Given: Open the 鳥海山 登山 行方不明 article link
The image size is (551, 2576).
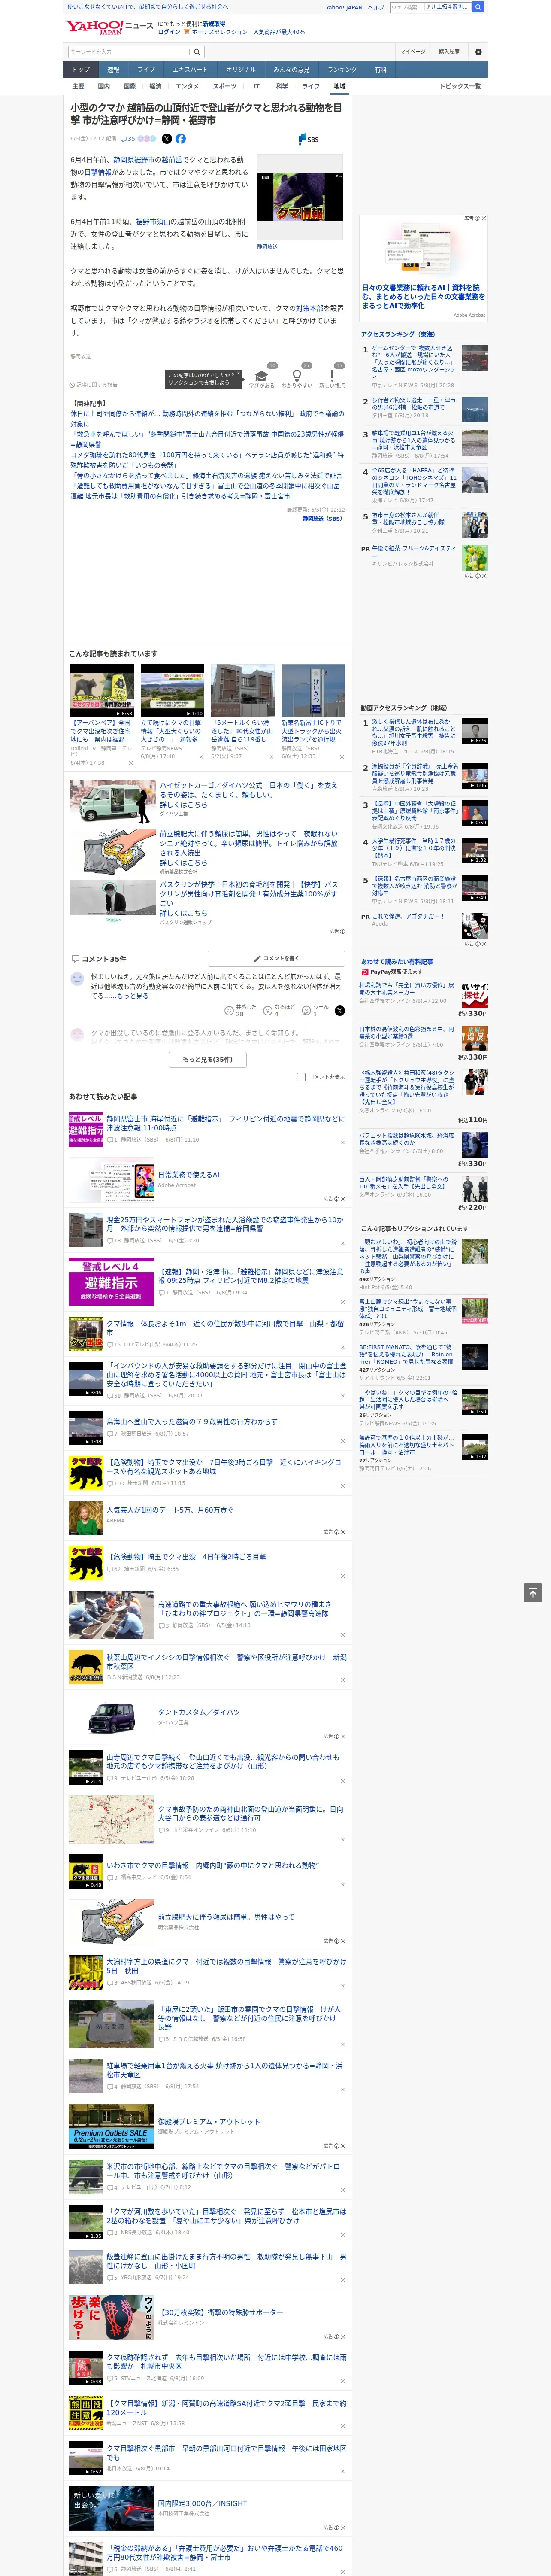Looking at the screenshot, I should click(x=192, y=1421).
